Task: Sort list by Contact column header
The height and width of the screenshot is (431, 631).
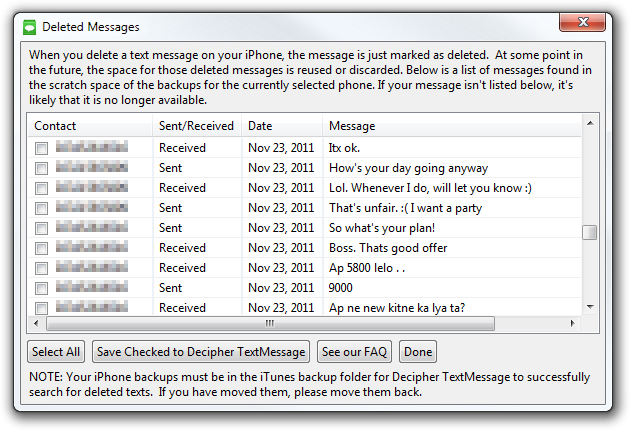Action: tap(90, 126)
